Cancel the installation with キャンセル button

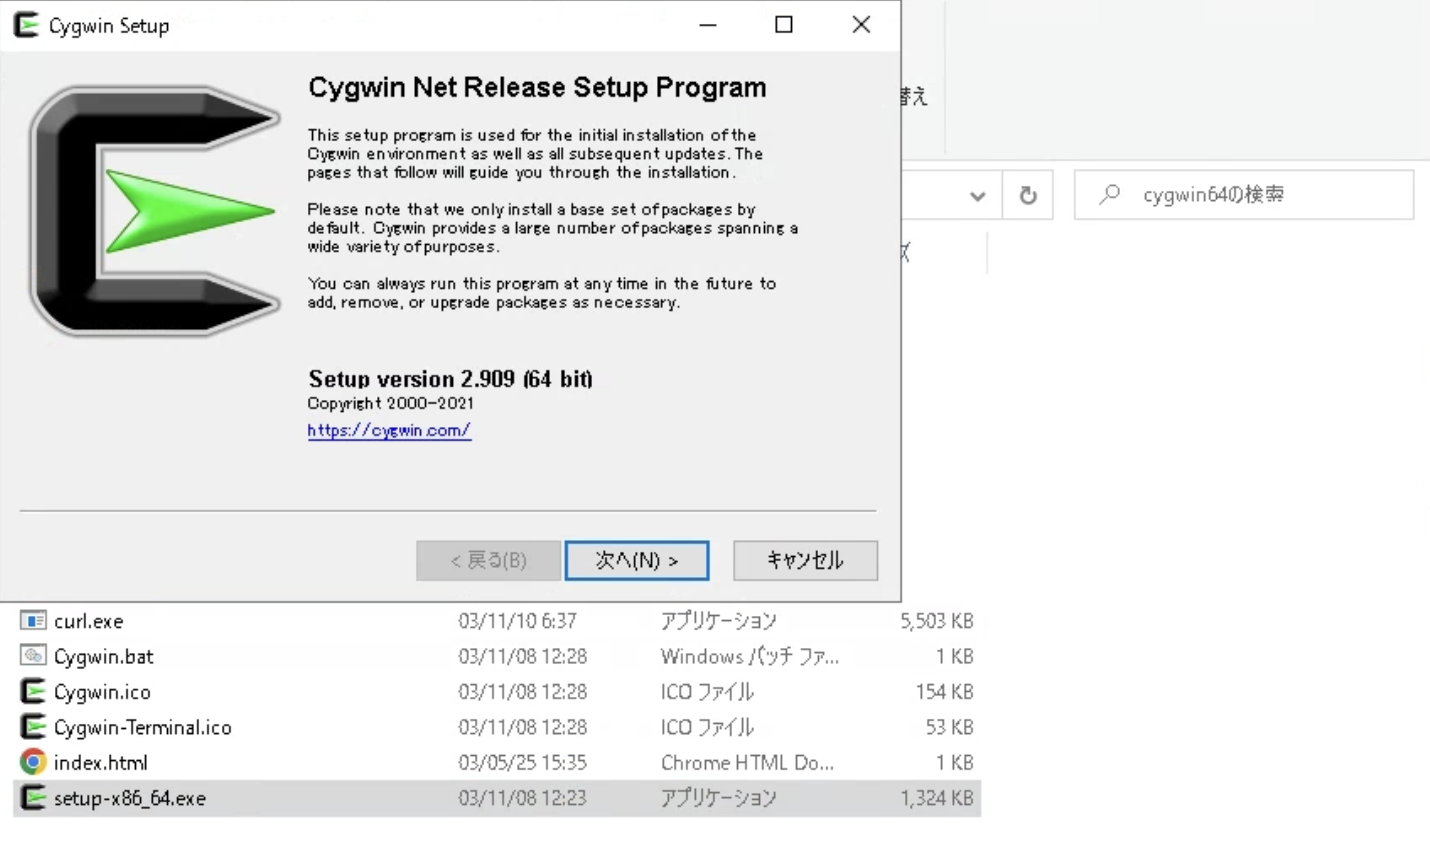coord(805,560)
